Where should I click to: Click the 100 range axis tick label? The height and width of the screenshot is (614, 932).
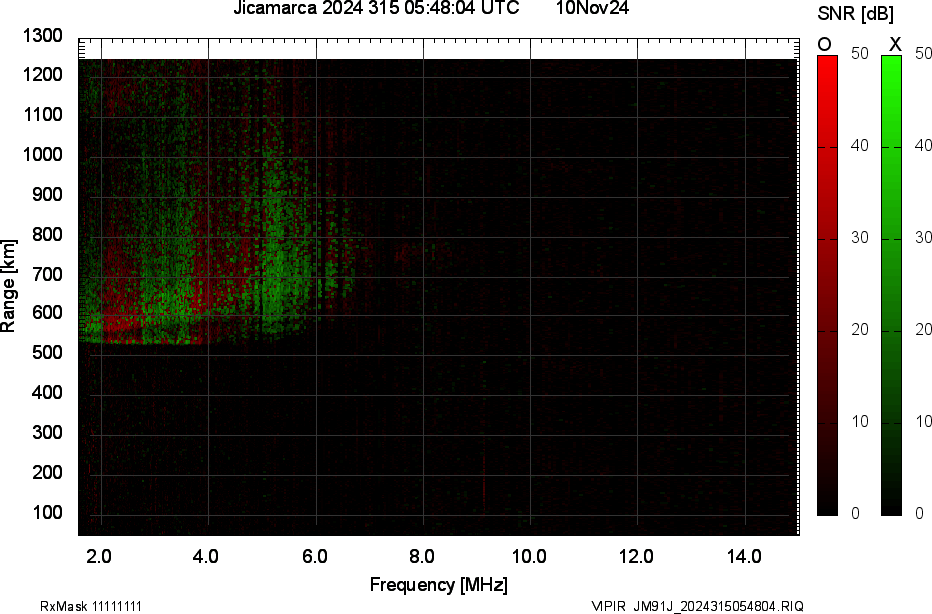tap(47, 512)
